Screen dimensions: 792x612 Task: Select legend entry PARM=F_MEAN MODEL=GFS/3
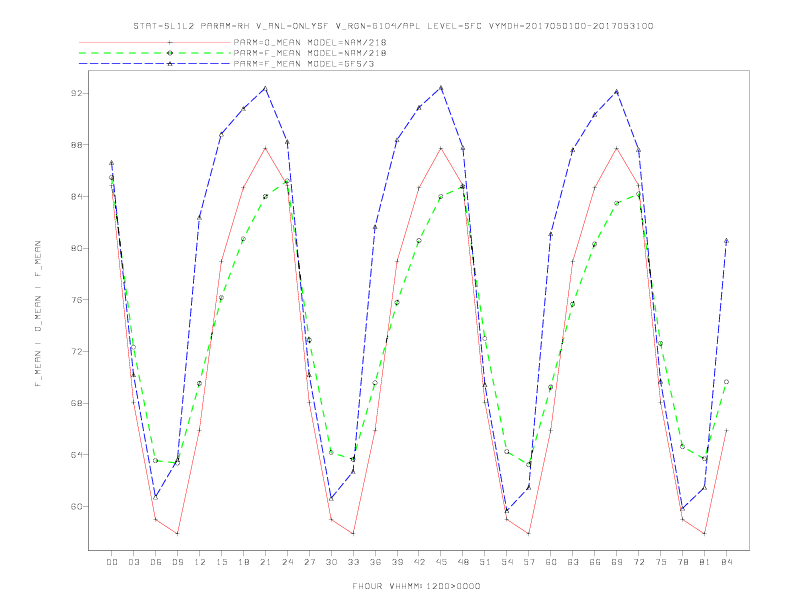304,64
